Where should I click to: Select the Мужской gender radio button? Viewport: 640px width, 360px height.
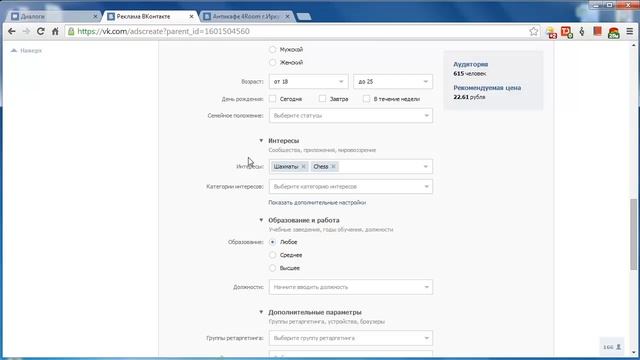272,49
